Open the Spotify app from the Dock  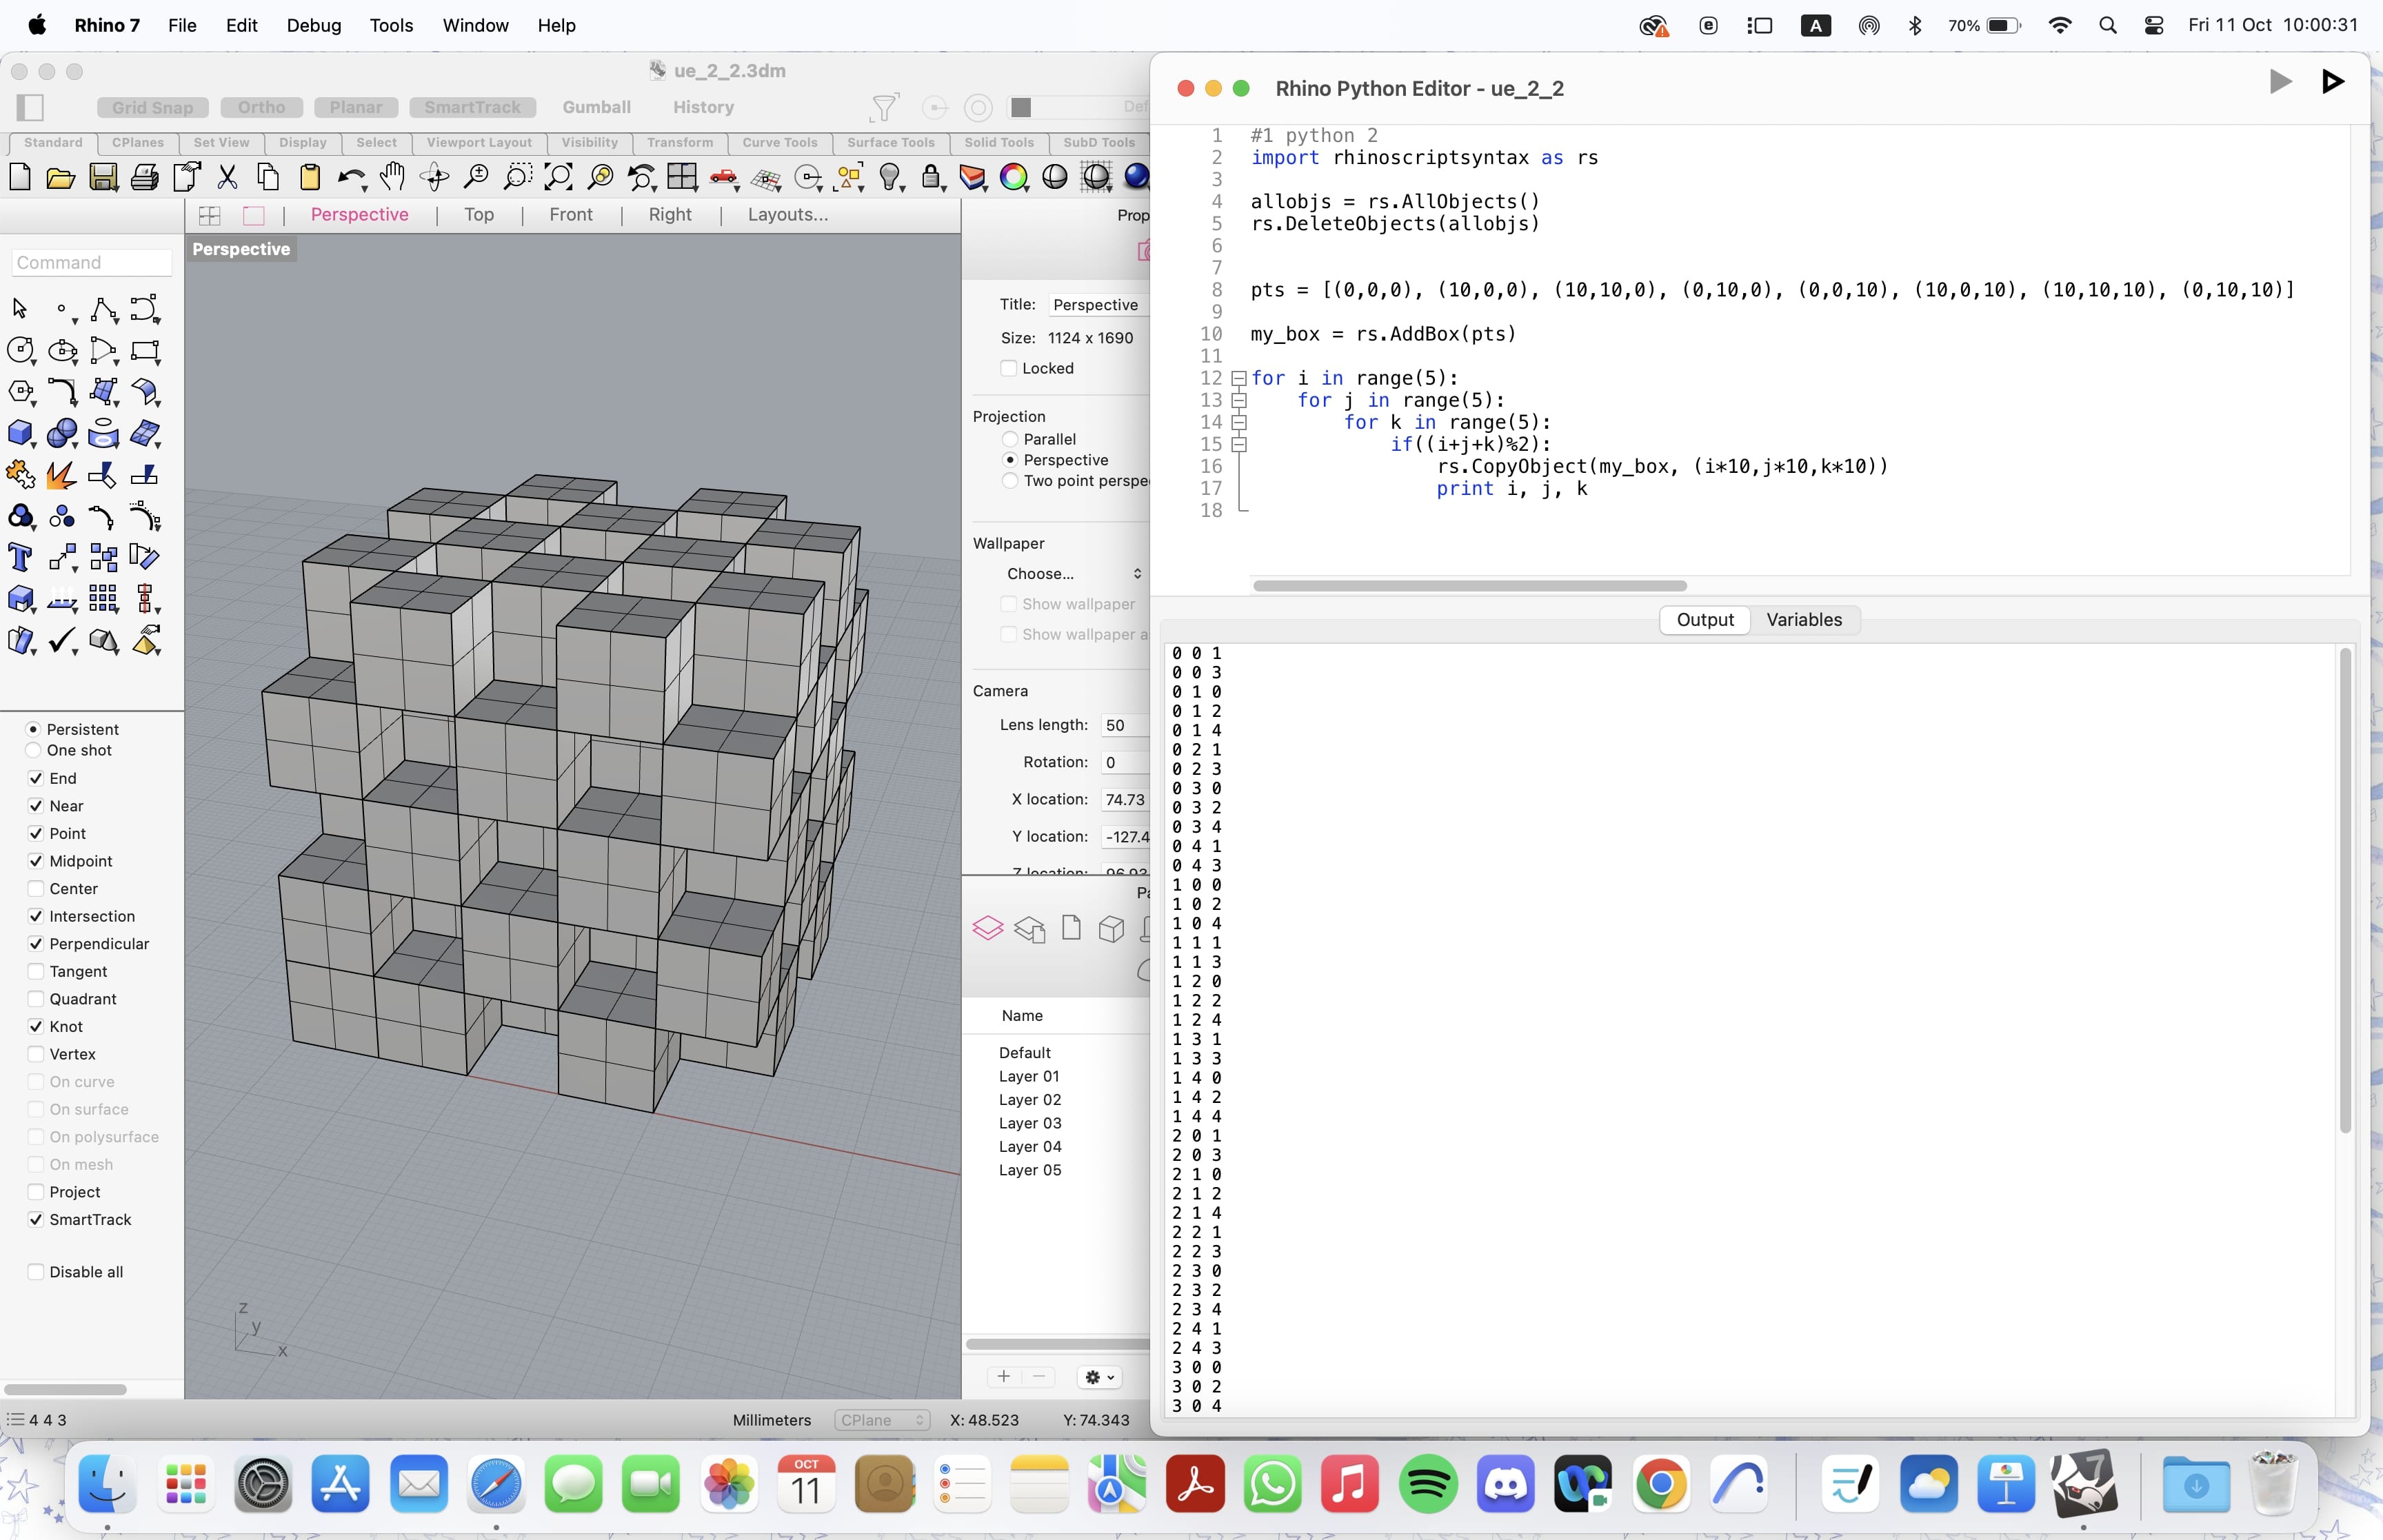click(1427, 1484)
